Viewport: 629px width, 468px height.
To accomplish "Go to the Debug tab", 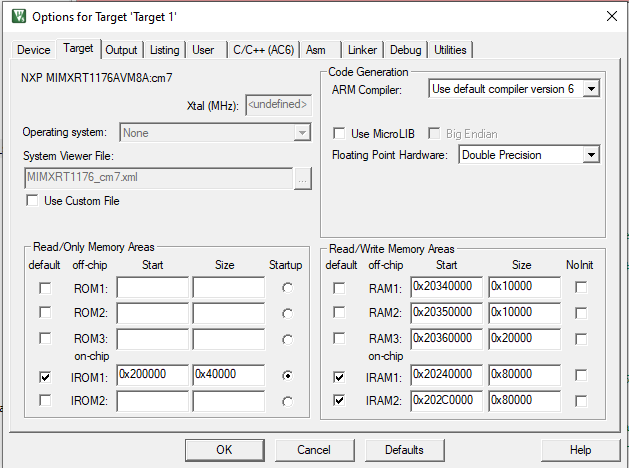I will pyautogui.click(x=405, y=50).
